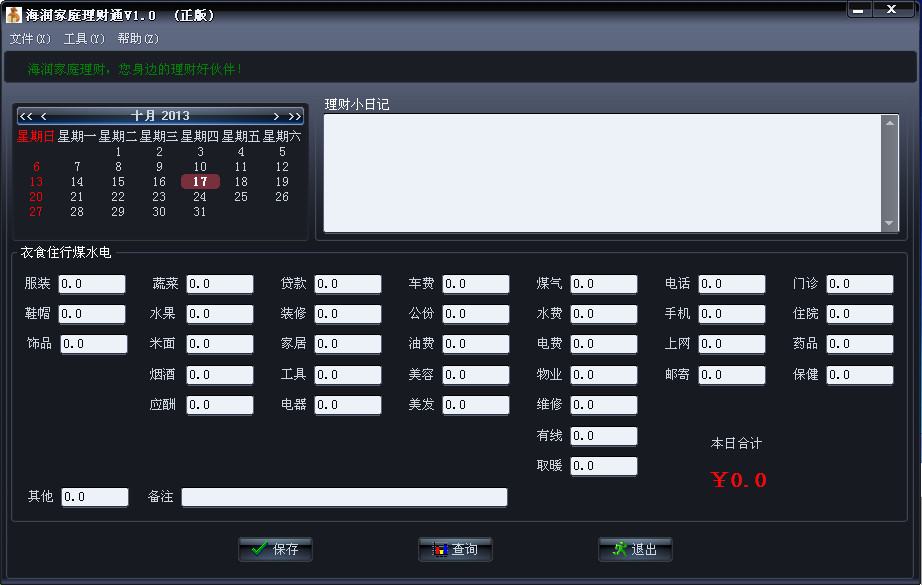Go to previous year in calendar
922x585 pixels.
(x=26, y=116)
